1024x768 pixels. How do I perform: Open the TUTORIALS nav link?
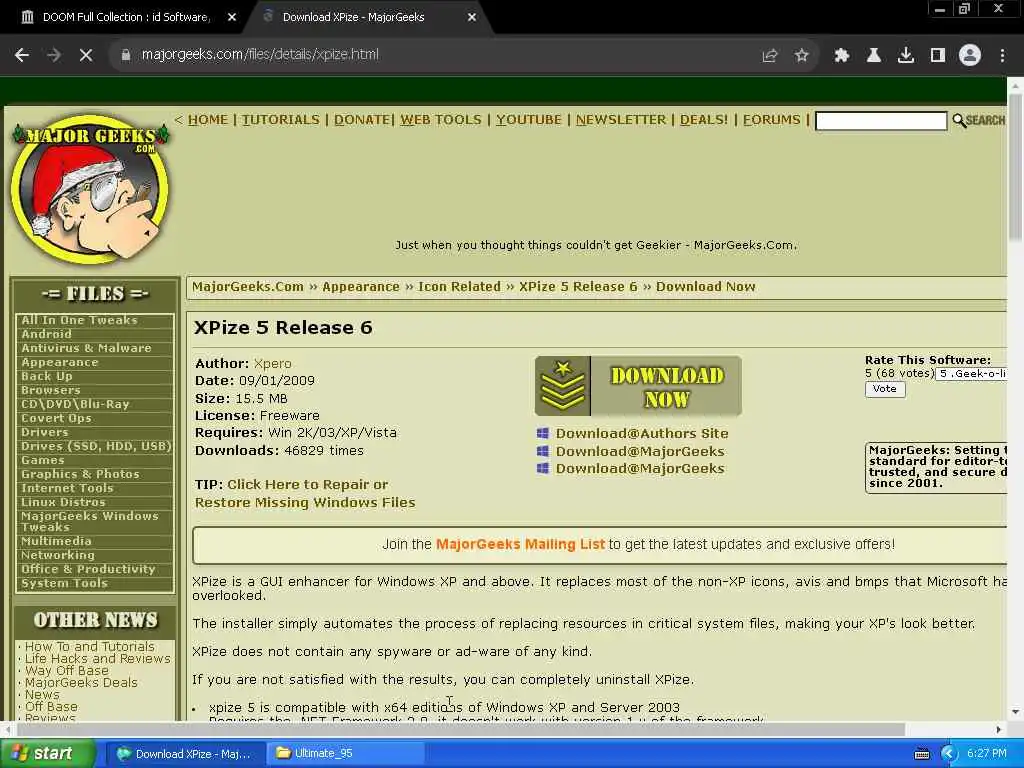(x=281, y=120)
